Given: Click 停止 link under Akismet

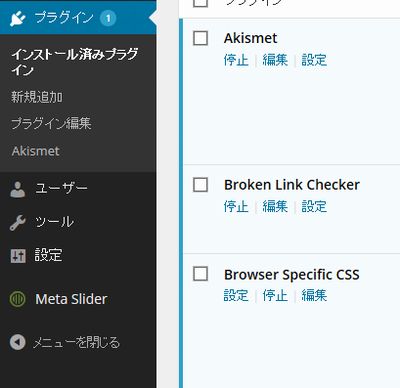Looking at the screenshot, I should click(236, 60).
